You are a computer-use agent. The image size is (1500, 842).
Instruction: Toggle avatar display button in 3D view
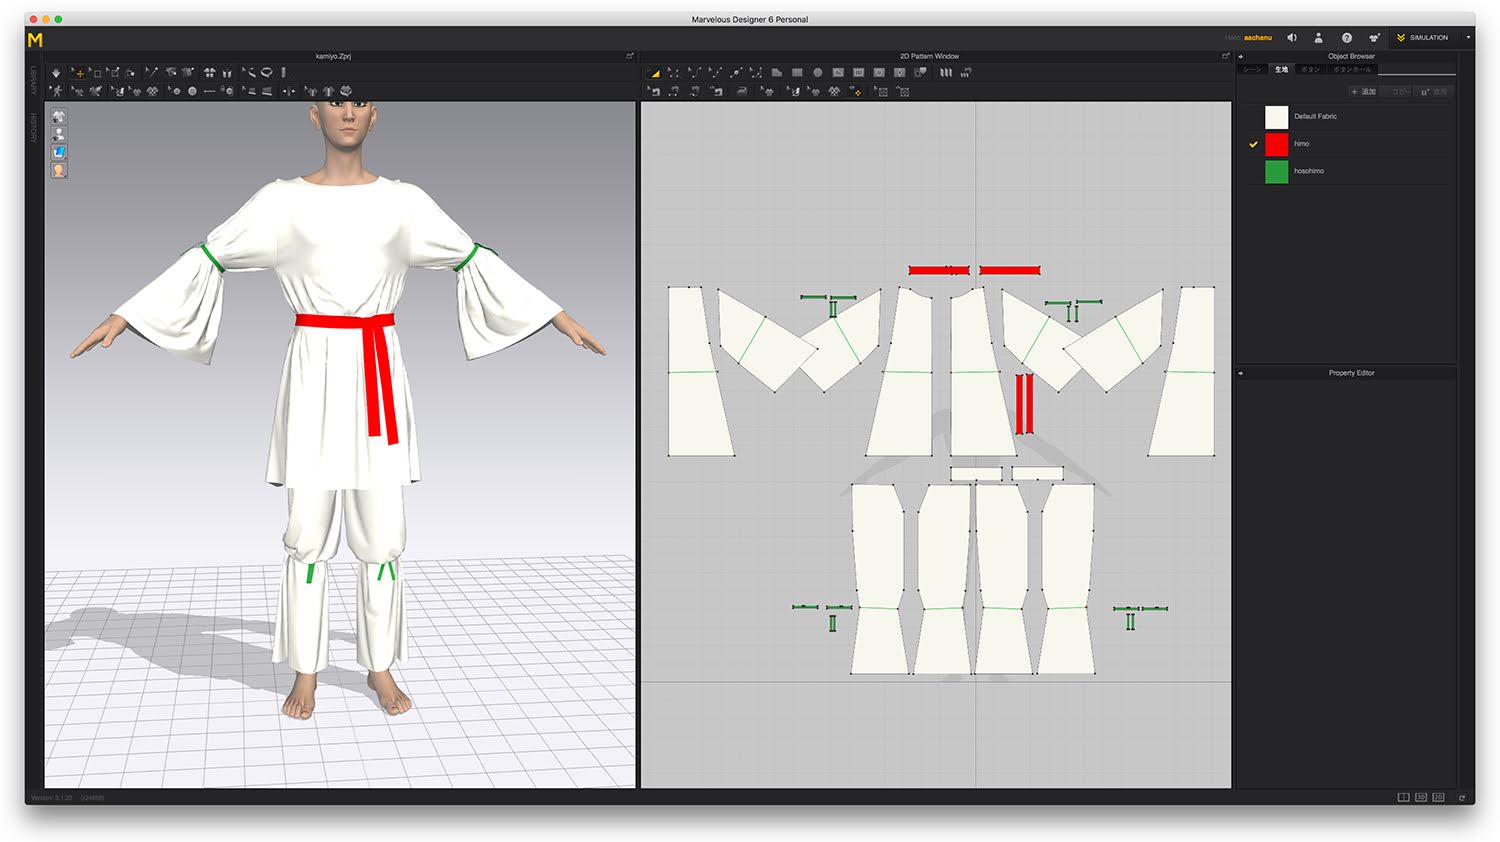tap(59, 134)
